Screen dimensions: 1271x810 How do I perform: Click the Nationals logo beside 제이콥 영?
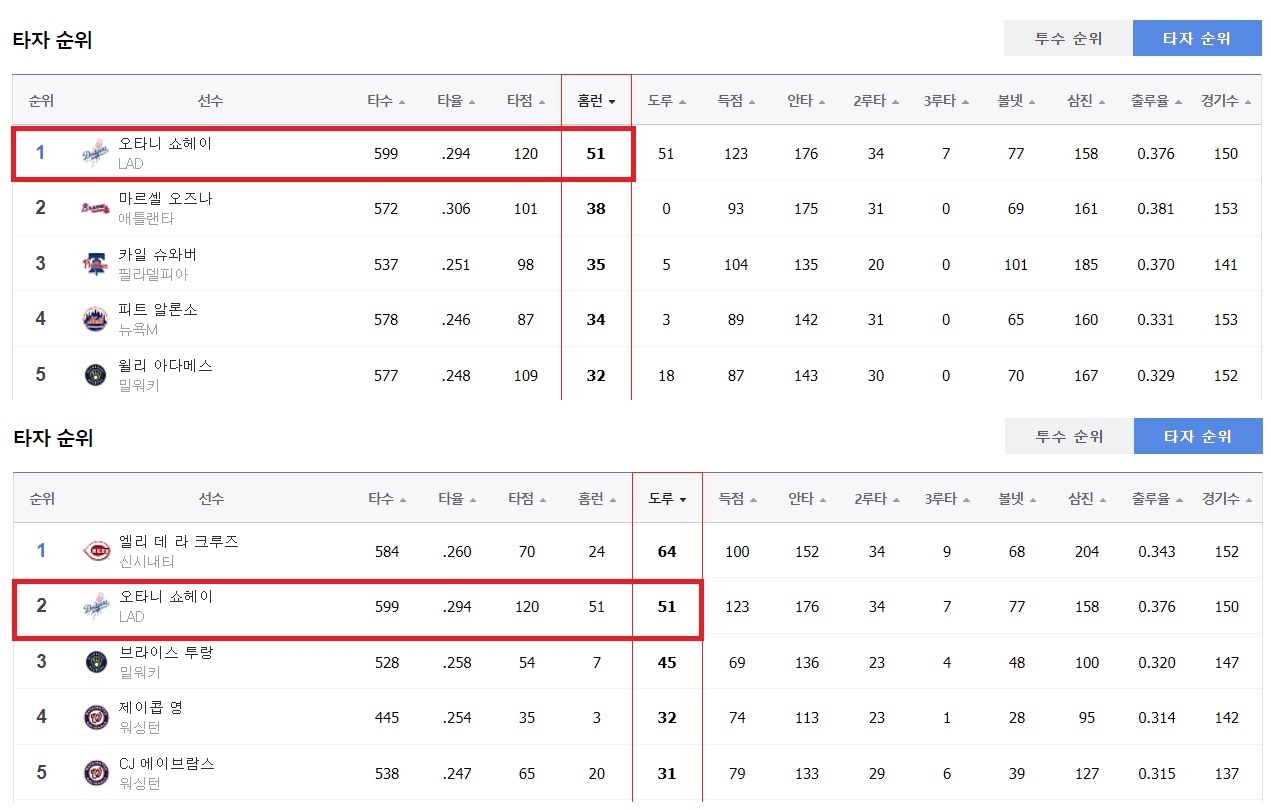95,717
